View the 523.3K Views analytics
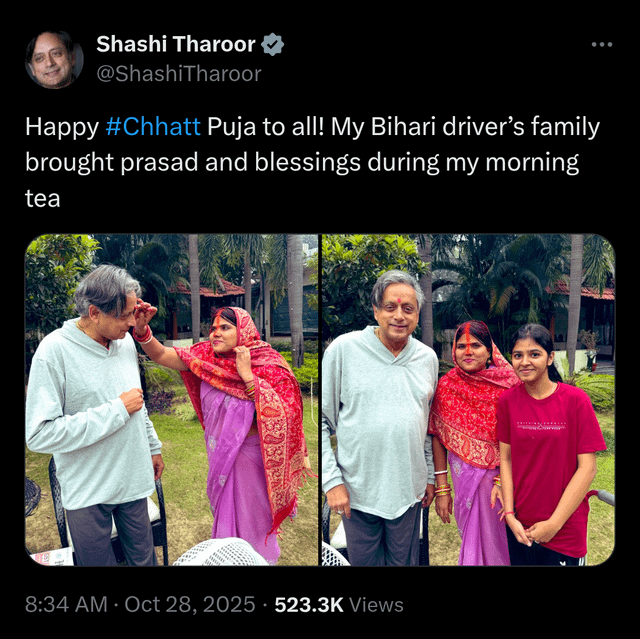Viewport: 640px width, 639px height. point(339,604)
